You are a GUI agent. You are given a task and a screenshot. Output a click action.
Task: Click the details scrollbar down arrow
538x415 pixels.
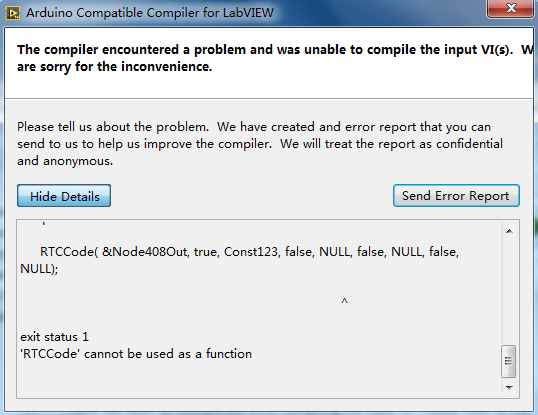point(509,388)
